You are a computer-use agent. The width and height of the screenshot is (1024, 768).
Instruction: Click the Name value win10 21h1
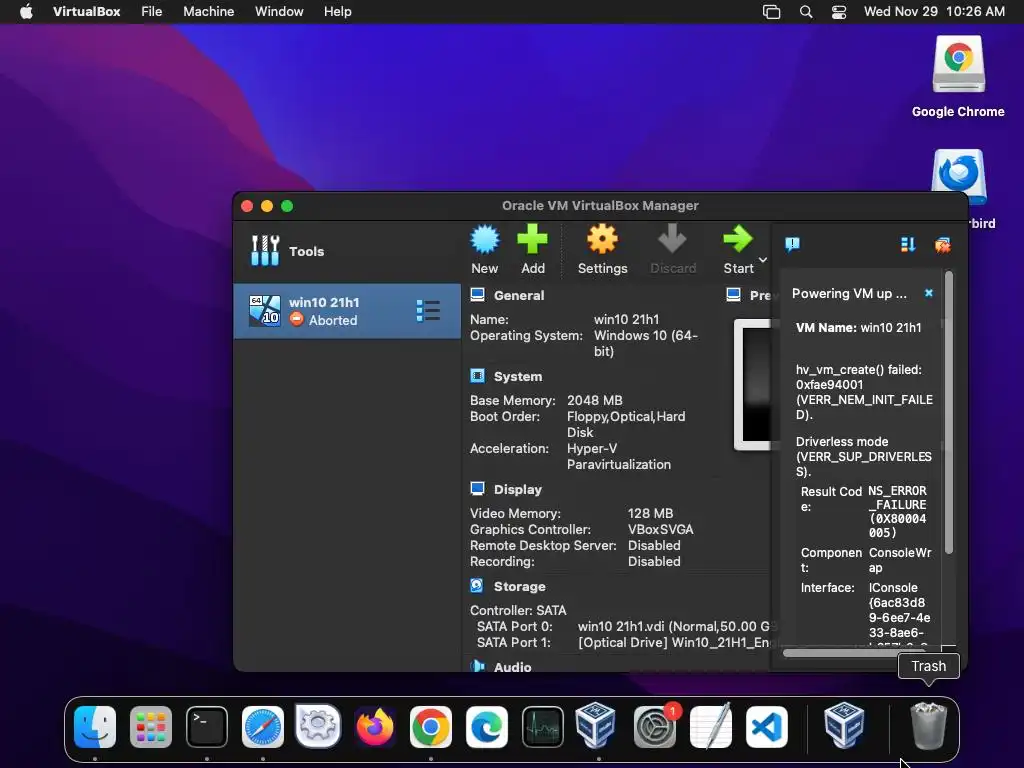coord(626,319)
